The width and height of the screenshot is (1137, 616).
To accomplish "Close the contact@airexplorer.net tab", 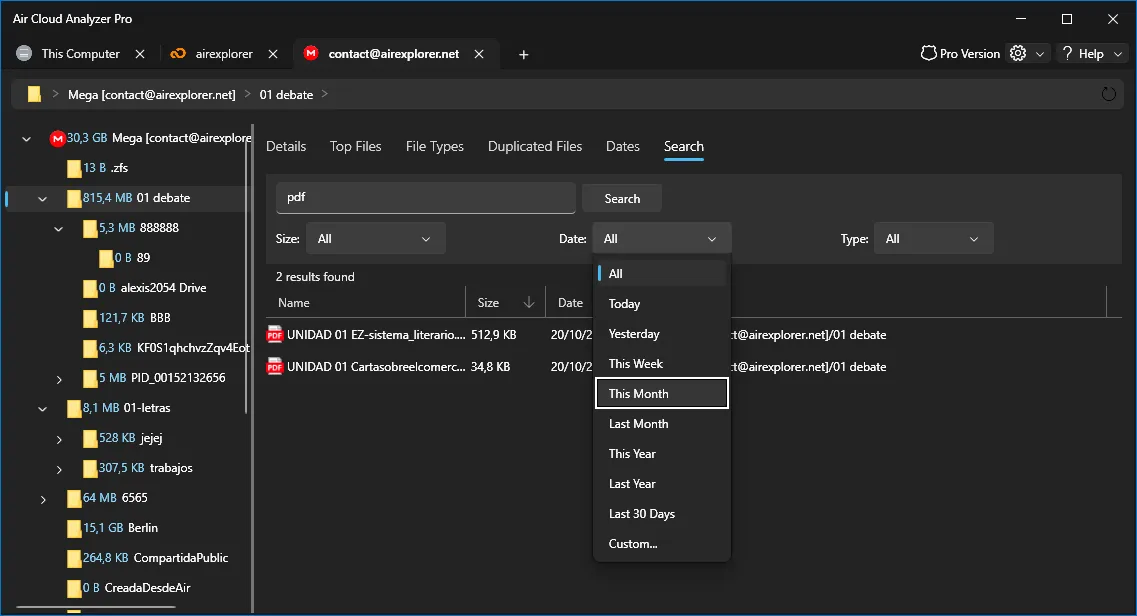I will pos(479,54).
